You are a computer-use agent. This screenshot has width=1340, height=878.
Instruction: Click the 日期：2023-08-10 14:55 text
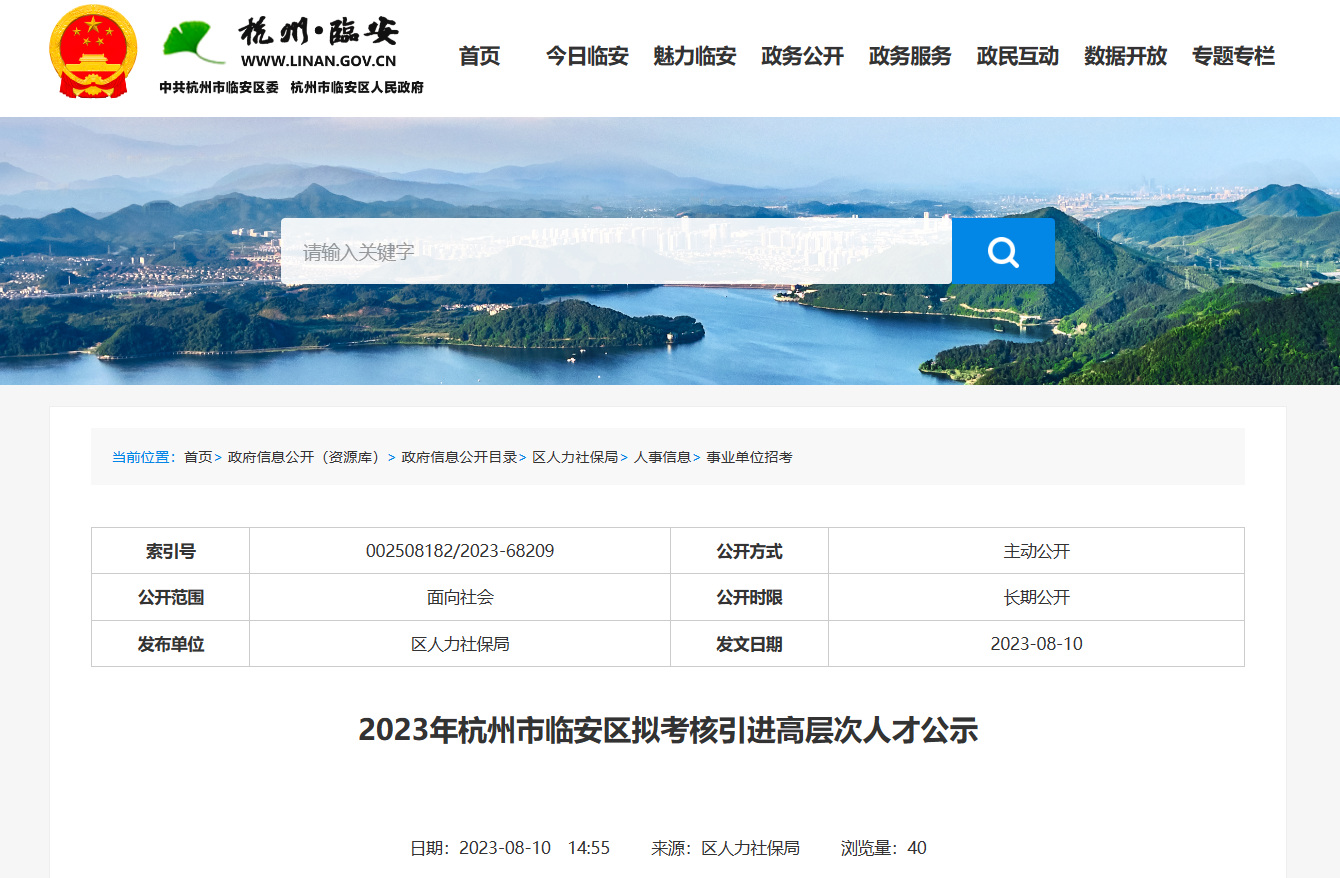(510, 848)
